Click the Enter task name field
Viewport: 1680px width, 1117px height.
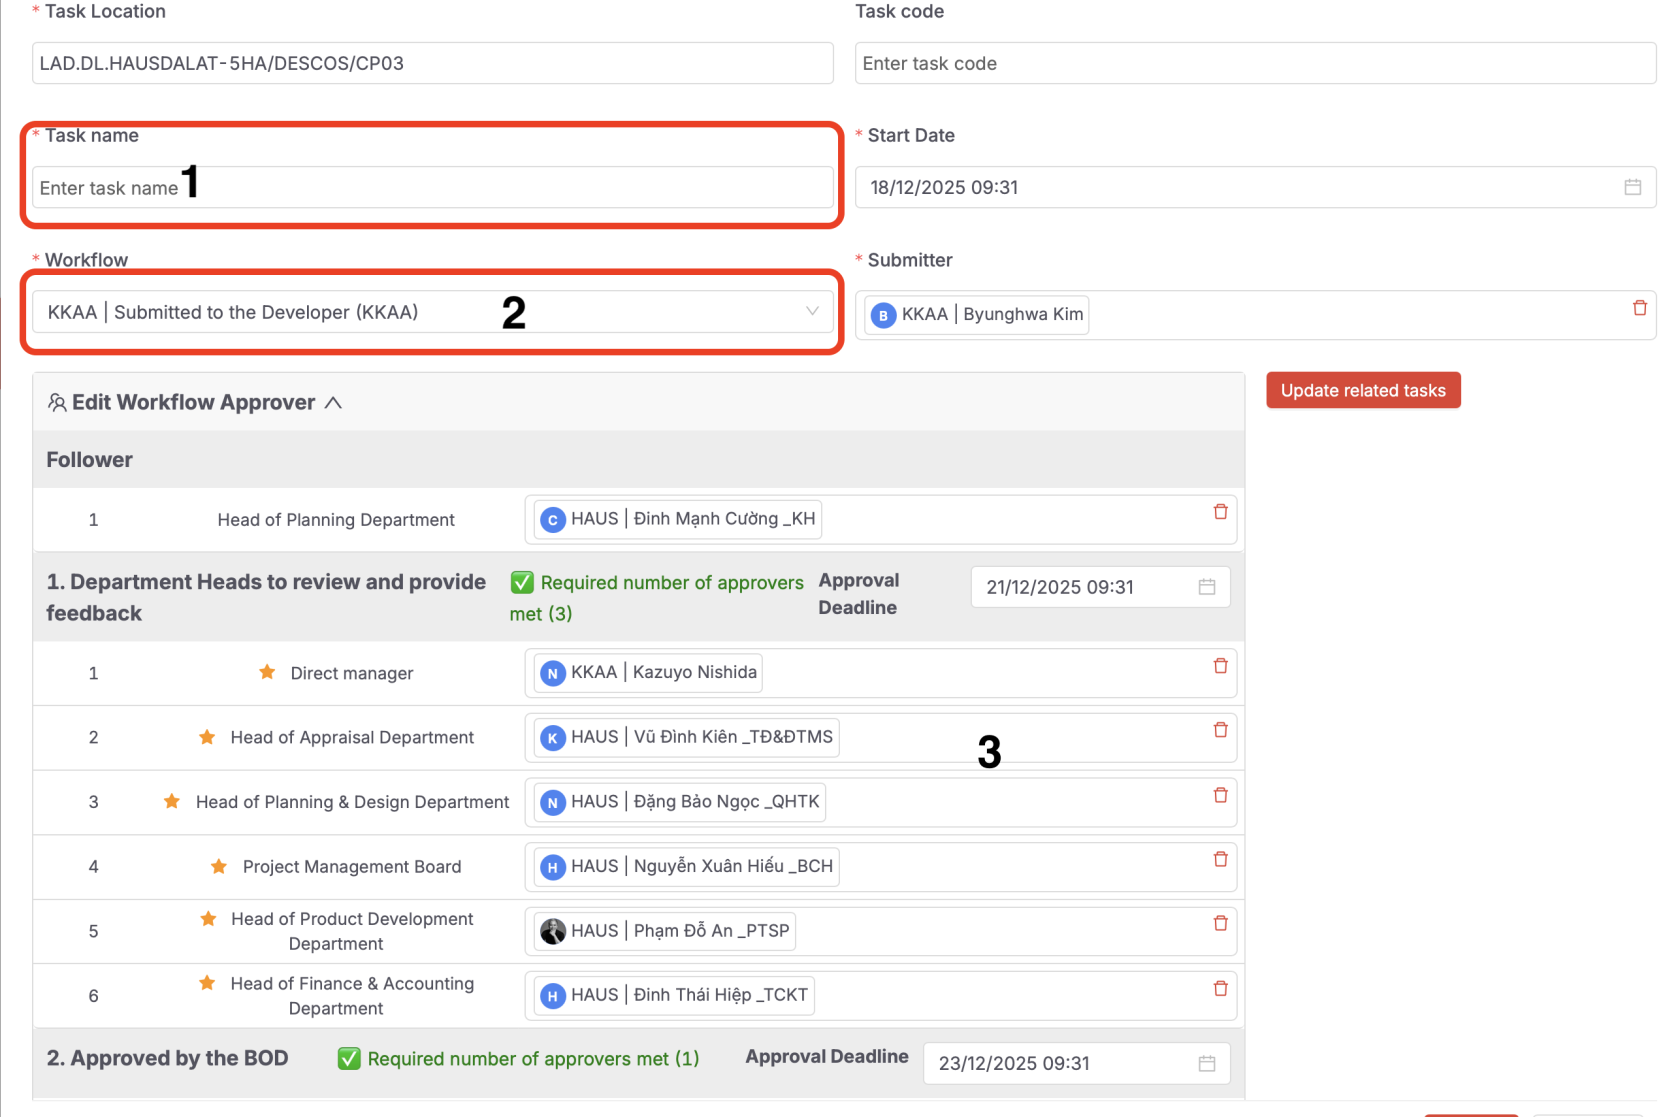pyautogui.click(x=432, y=188)
